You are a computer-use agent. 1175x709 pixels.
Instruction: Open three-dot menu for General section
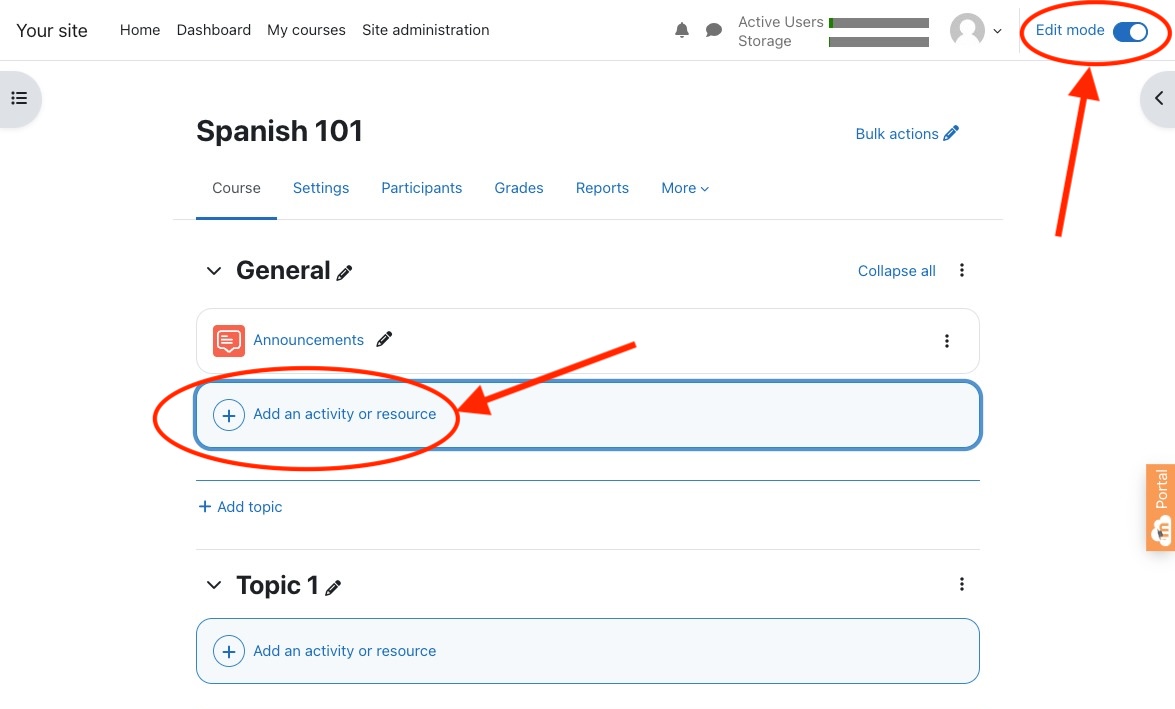point(962,270)
